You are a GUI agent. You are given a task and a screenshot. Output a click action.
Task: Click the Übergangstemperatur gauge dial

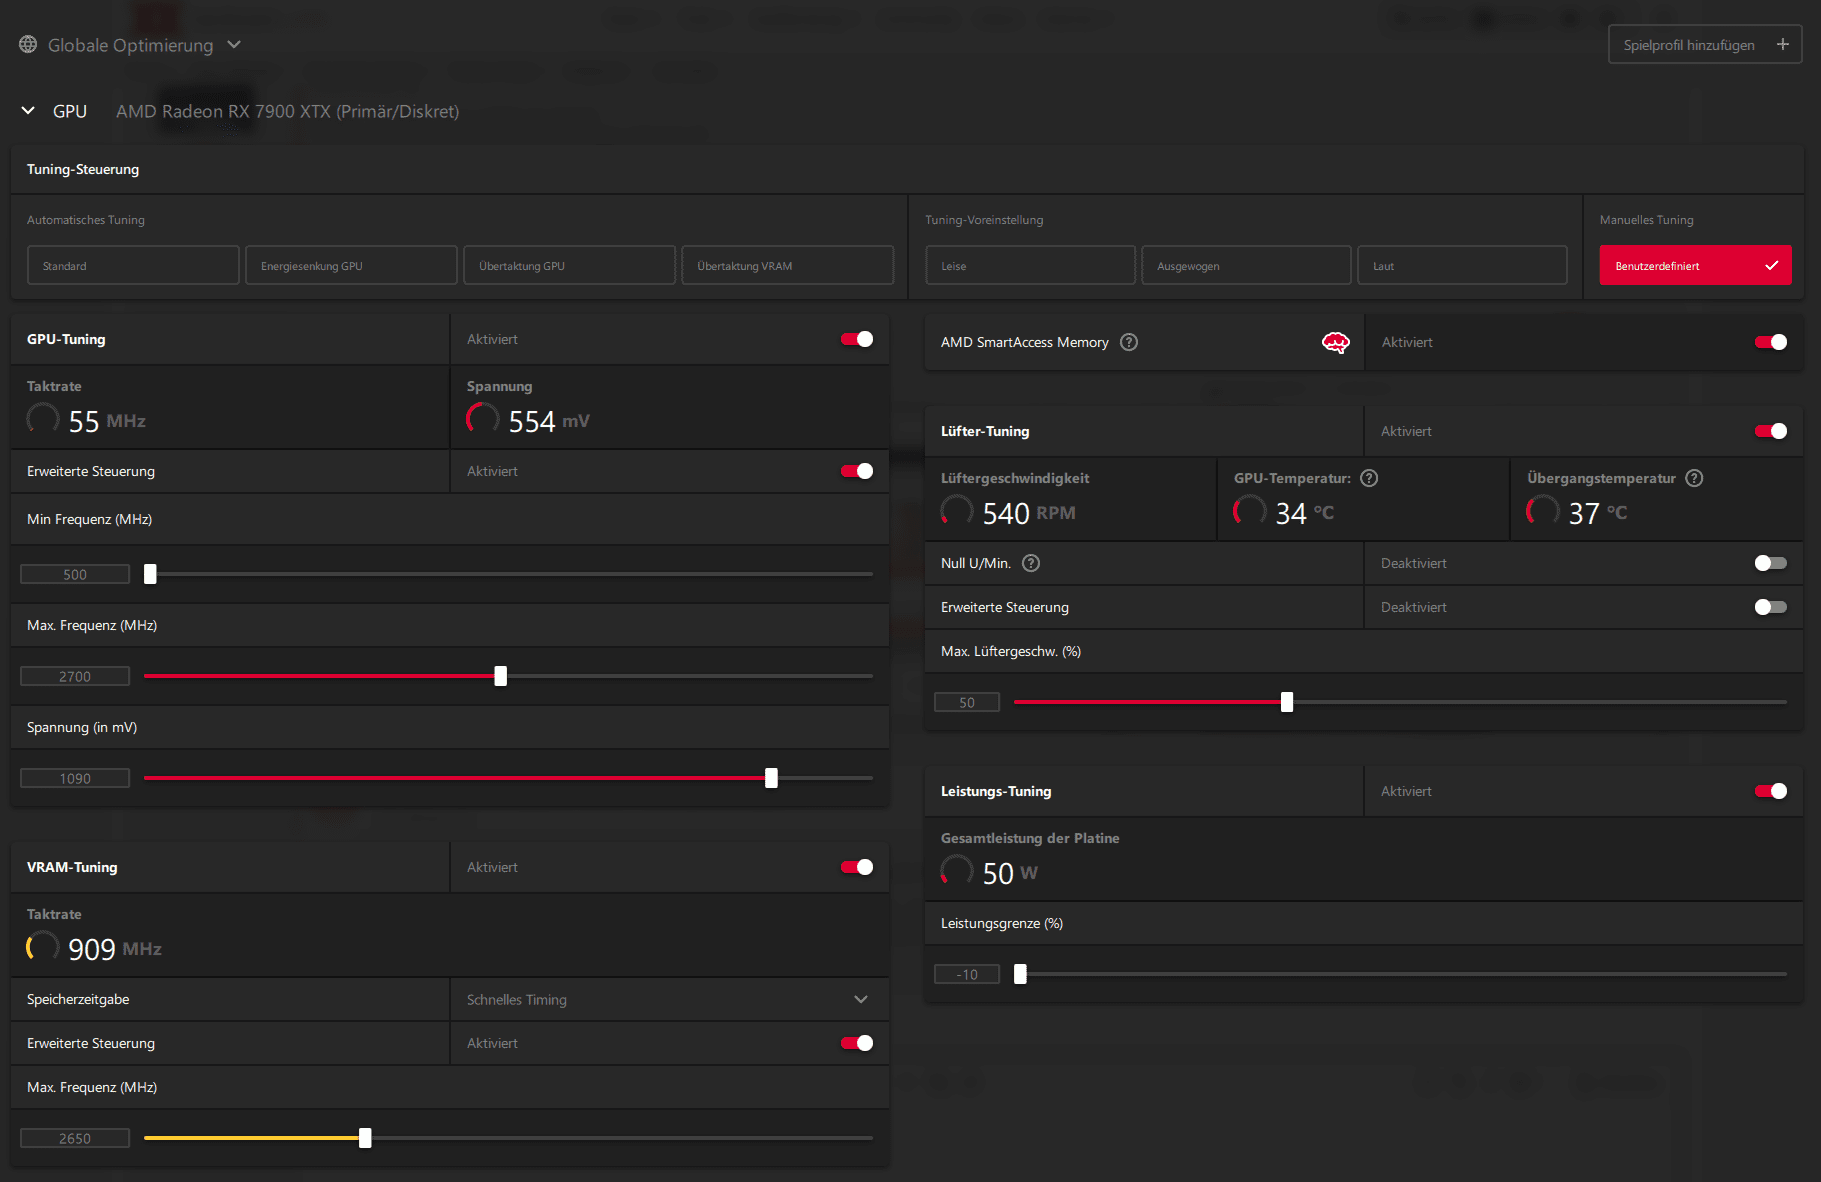[x=1543, y=511]
